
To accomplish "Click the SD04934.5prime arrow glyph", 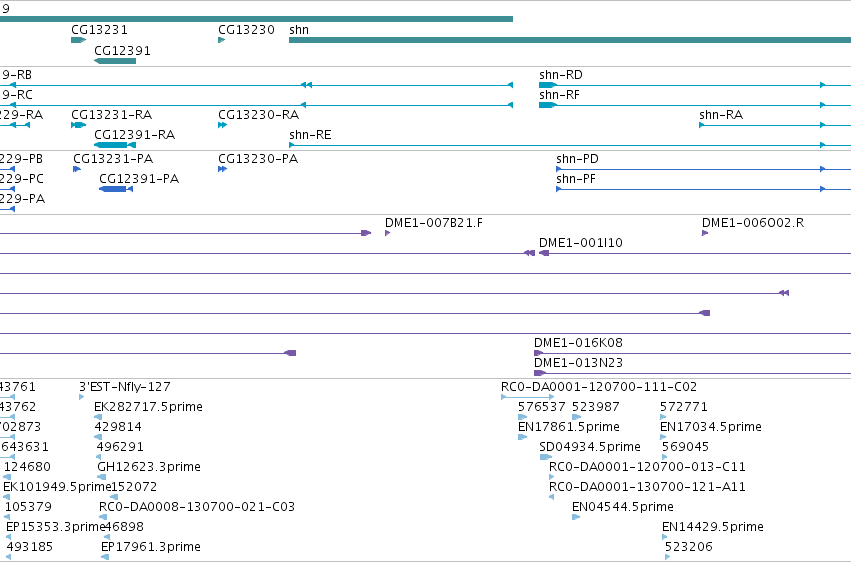I will coord(545,457).
